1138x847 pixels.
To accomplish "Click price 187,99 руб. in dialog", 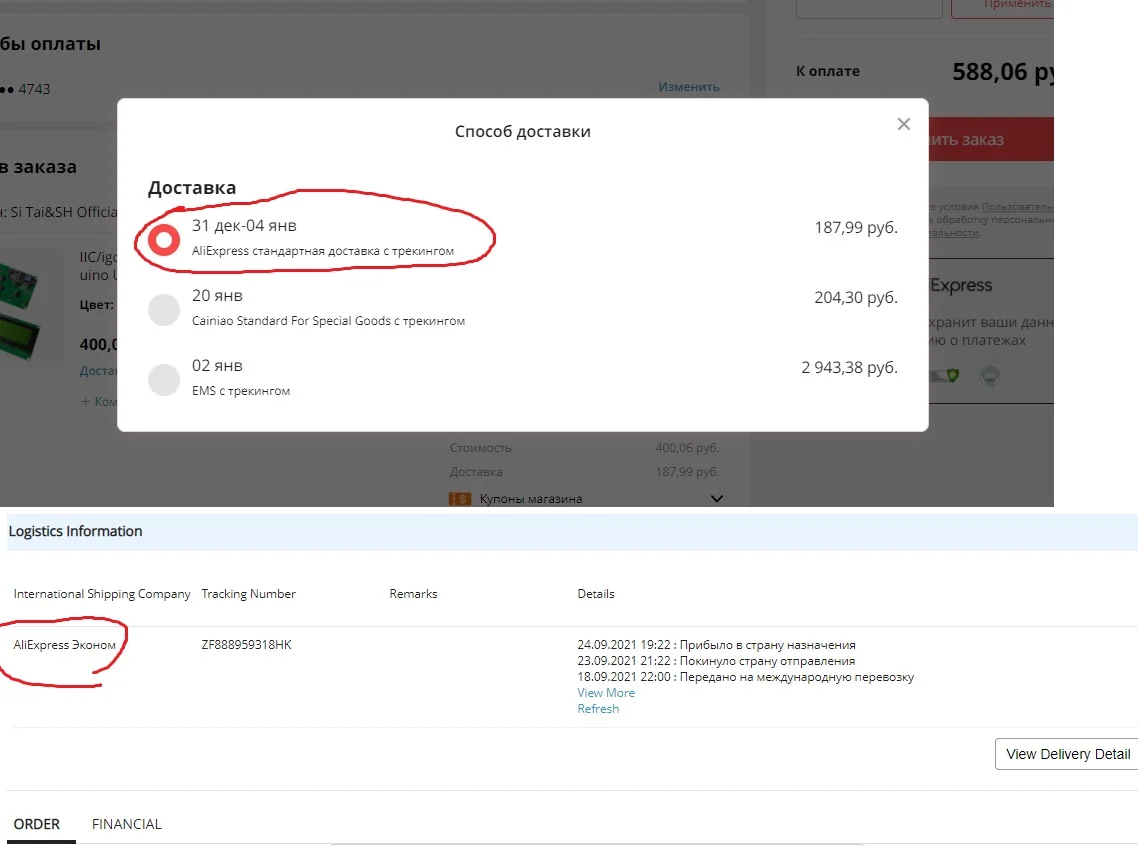I will pos(856,227).
